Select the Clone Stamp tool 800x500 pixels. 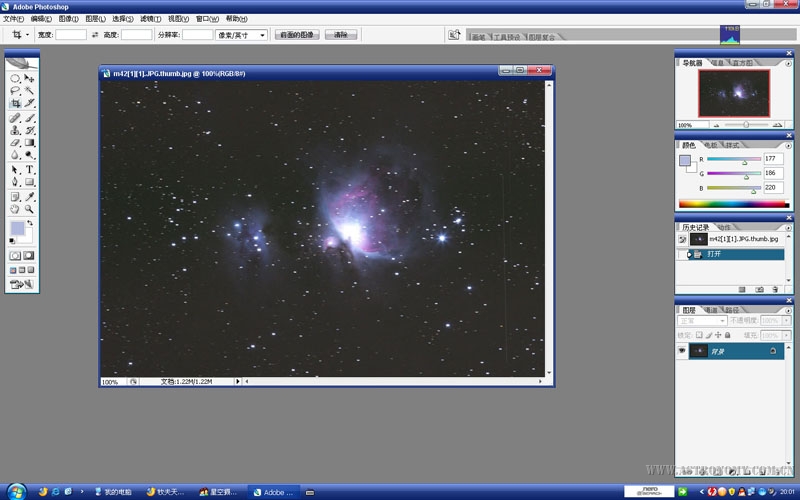point(15,131)
